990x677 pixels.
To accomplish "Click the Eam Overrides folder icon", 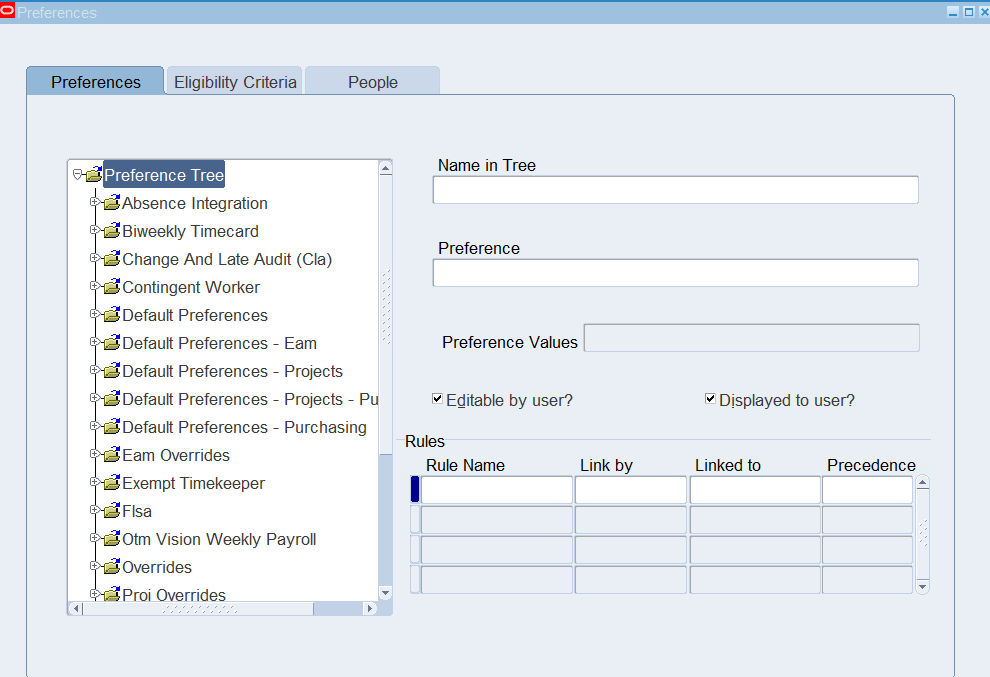I will (x=111, y=455).
